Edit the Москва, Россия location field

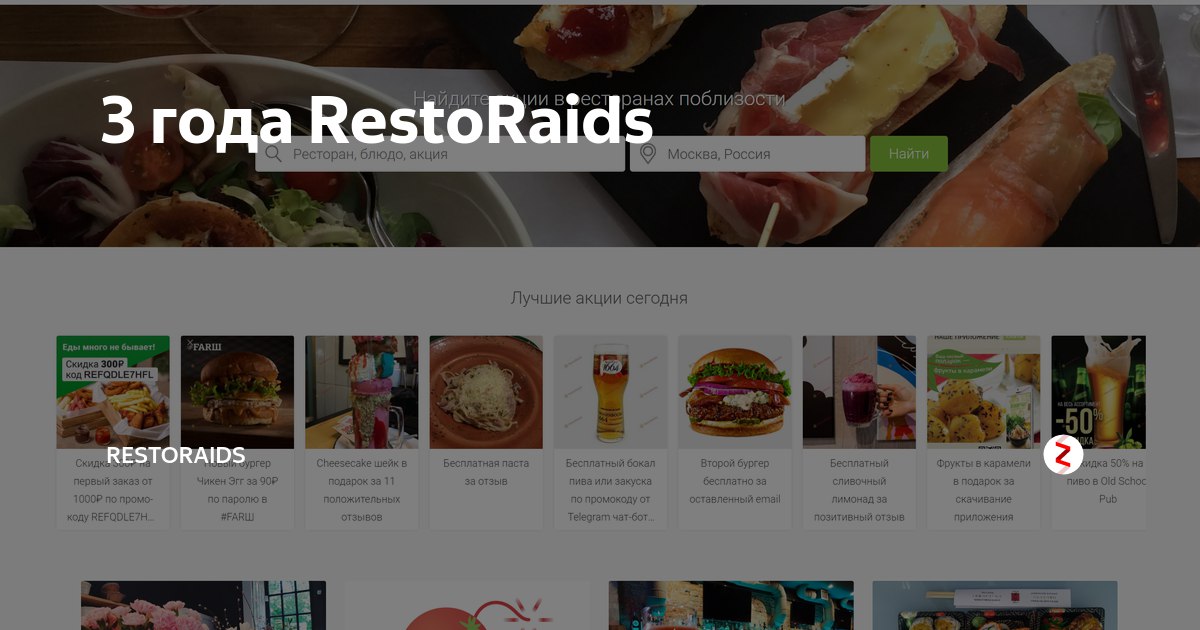747,154
